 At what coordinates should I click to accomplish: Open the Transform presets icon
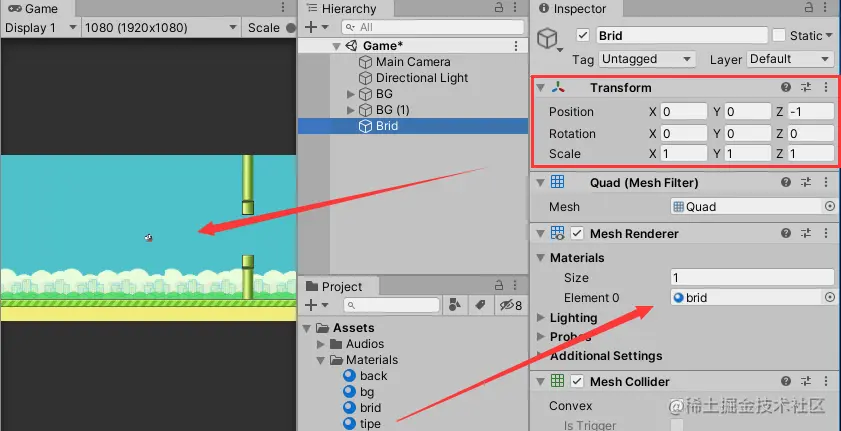(x=806, y=87)
